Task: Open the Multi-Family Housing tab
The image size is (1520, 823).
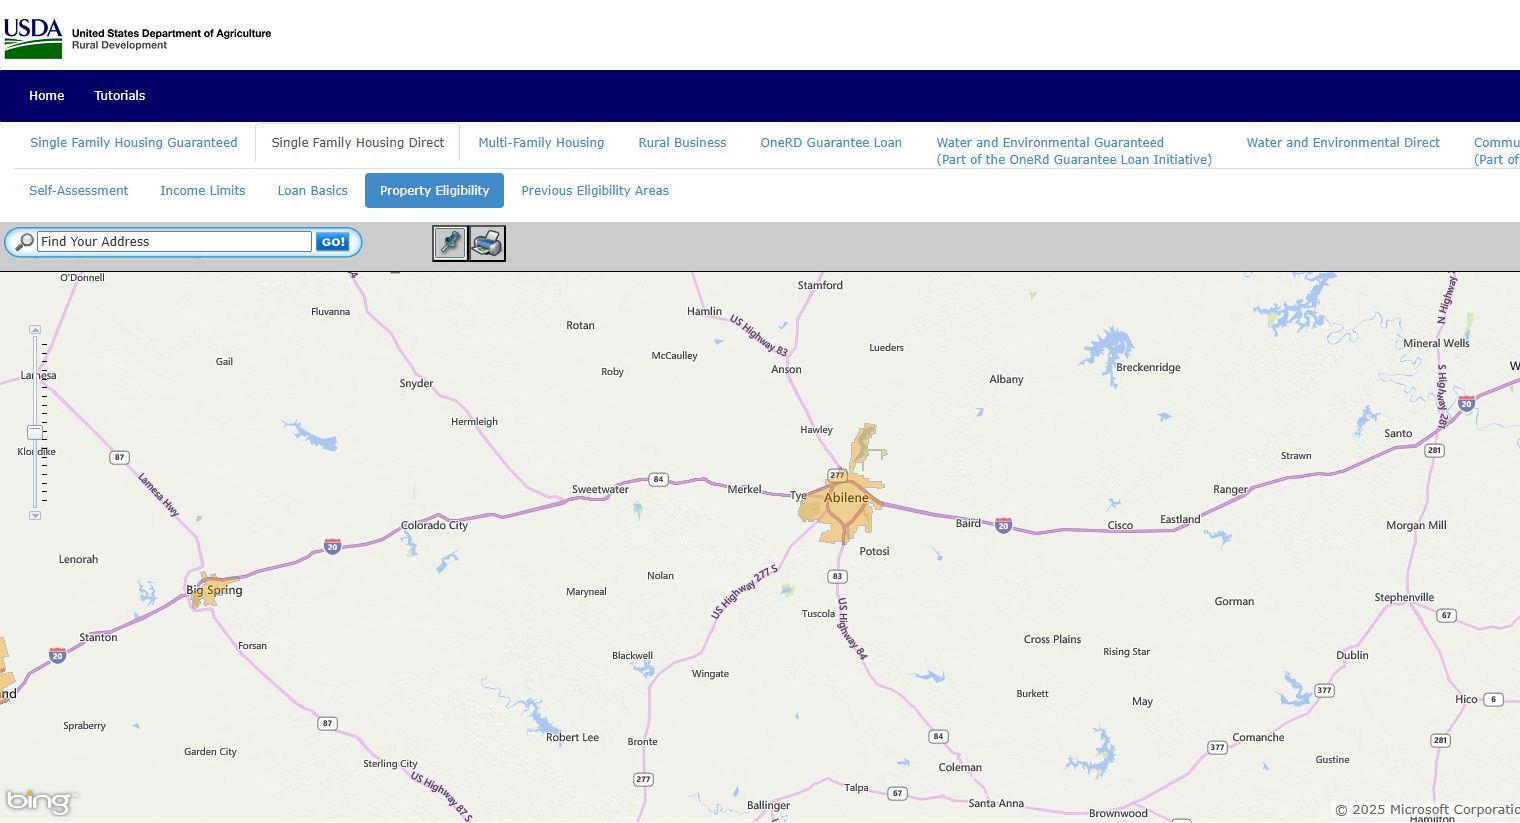Action: pyautogui.click(x=541, y=142)
